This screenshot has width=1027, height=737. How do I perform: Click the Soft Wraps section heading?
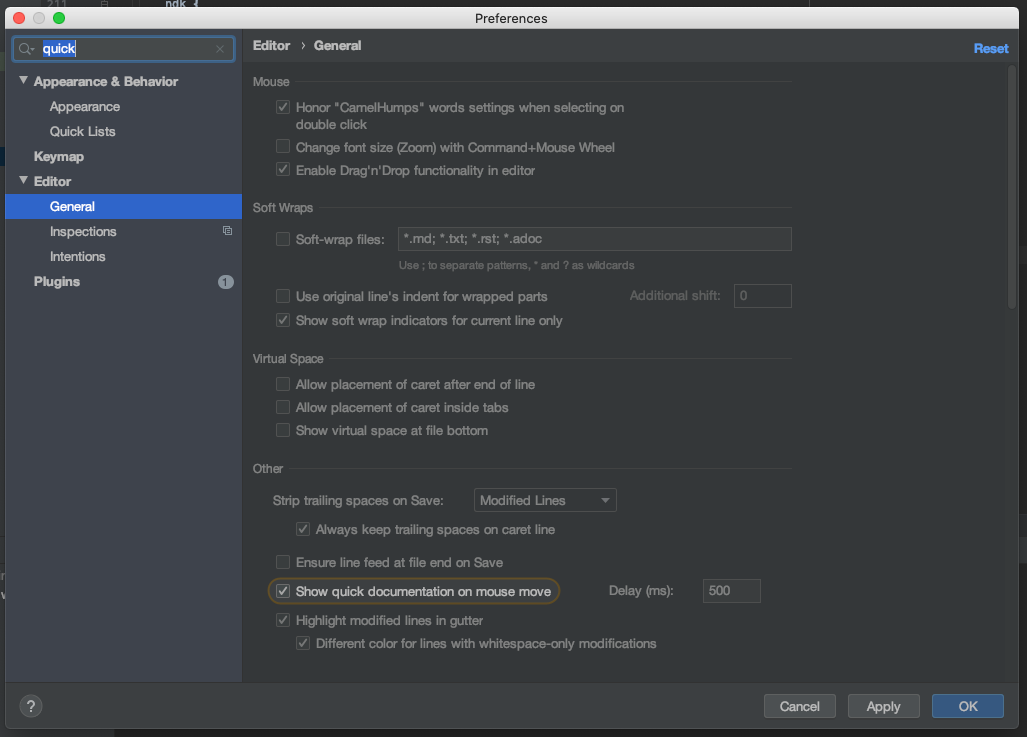[283, 208]
